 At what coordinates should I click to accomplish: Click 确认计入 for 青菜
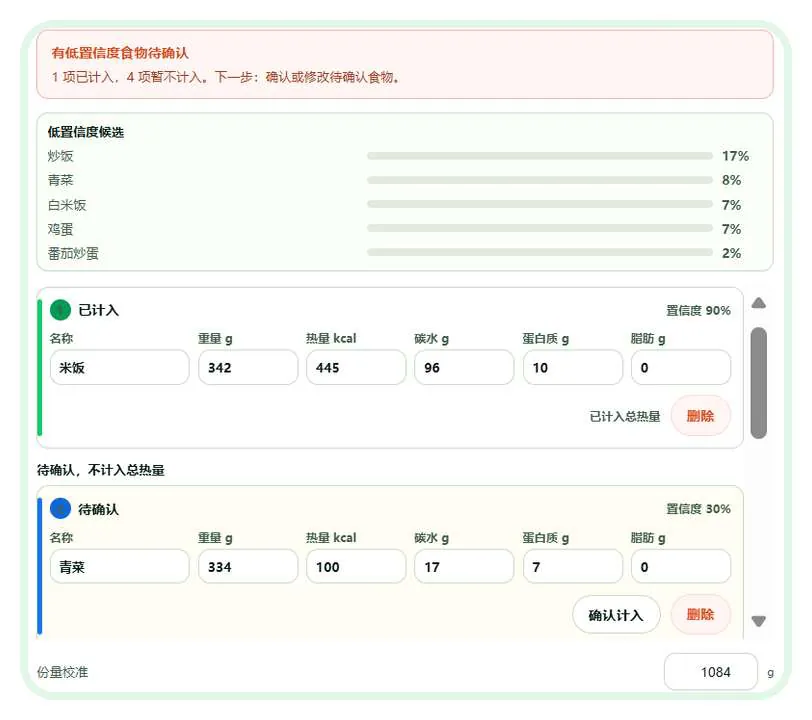pyautogui.click(x=616, y=615)
